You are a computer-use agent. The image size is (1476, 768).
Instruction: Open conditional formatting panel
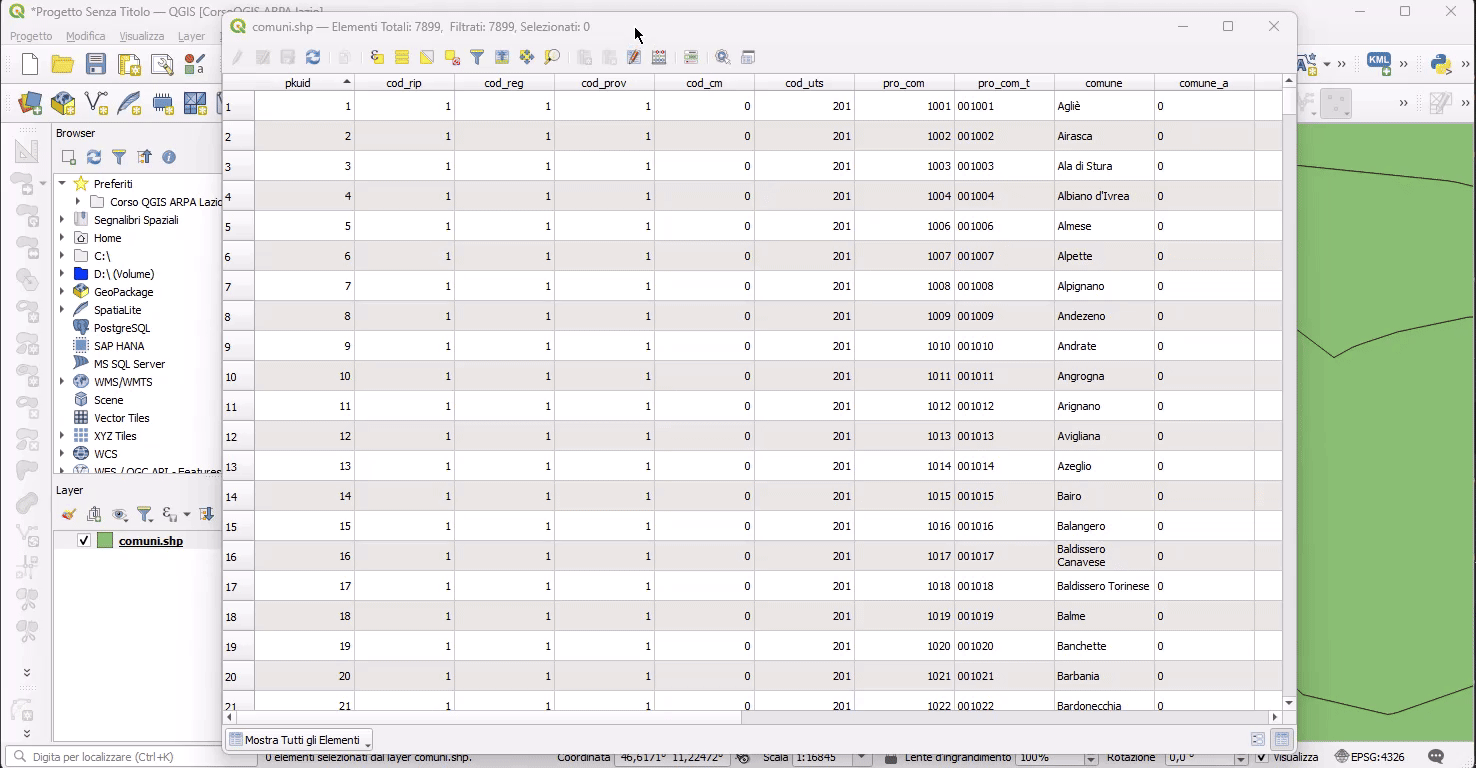(691, 58)
